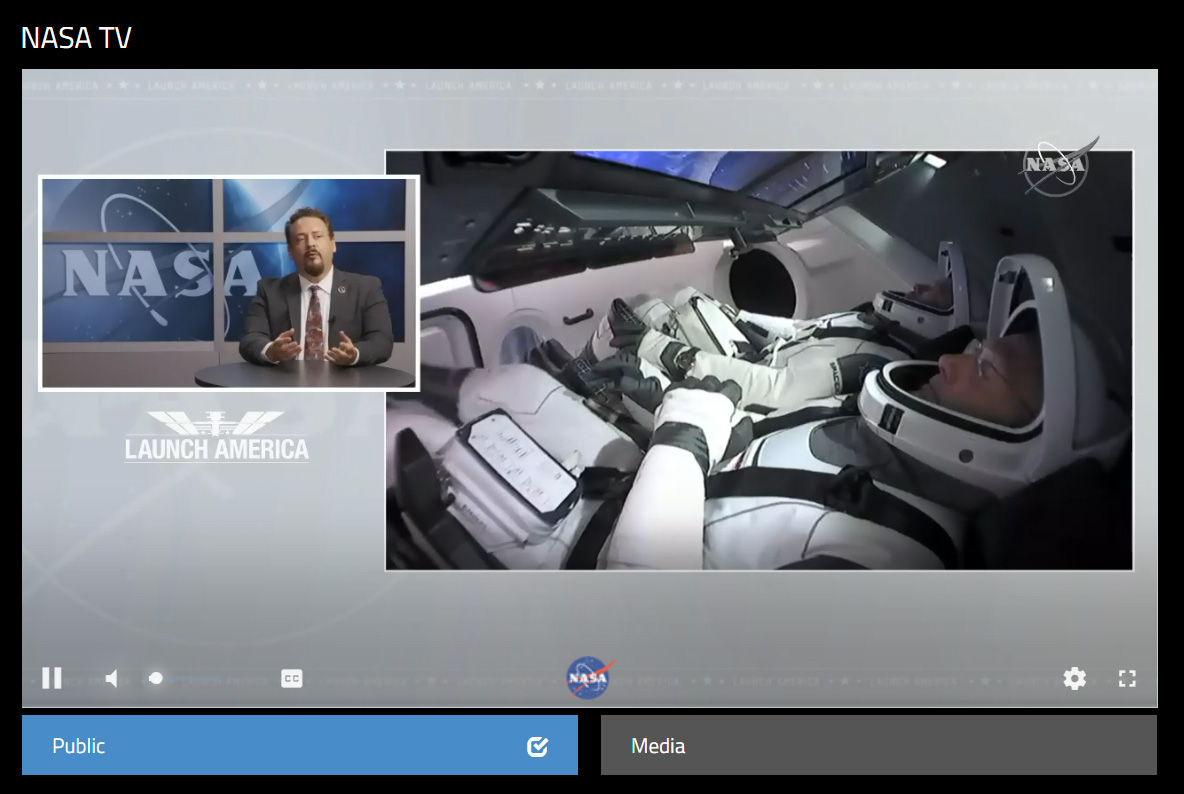Switch to the Media channel tab
1184x794 pixels.
(879, 746)
